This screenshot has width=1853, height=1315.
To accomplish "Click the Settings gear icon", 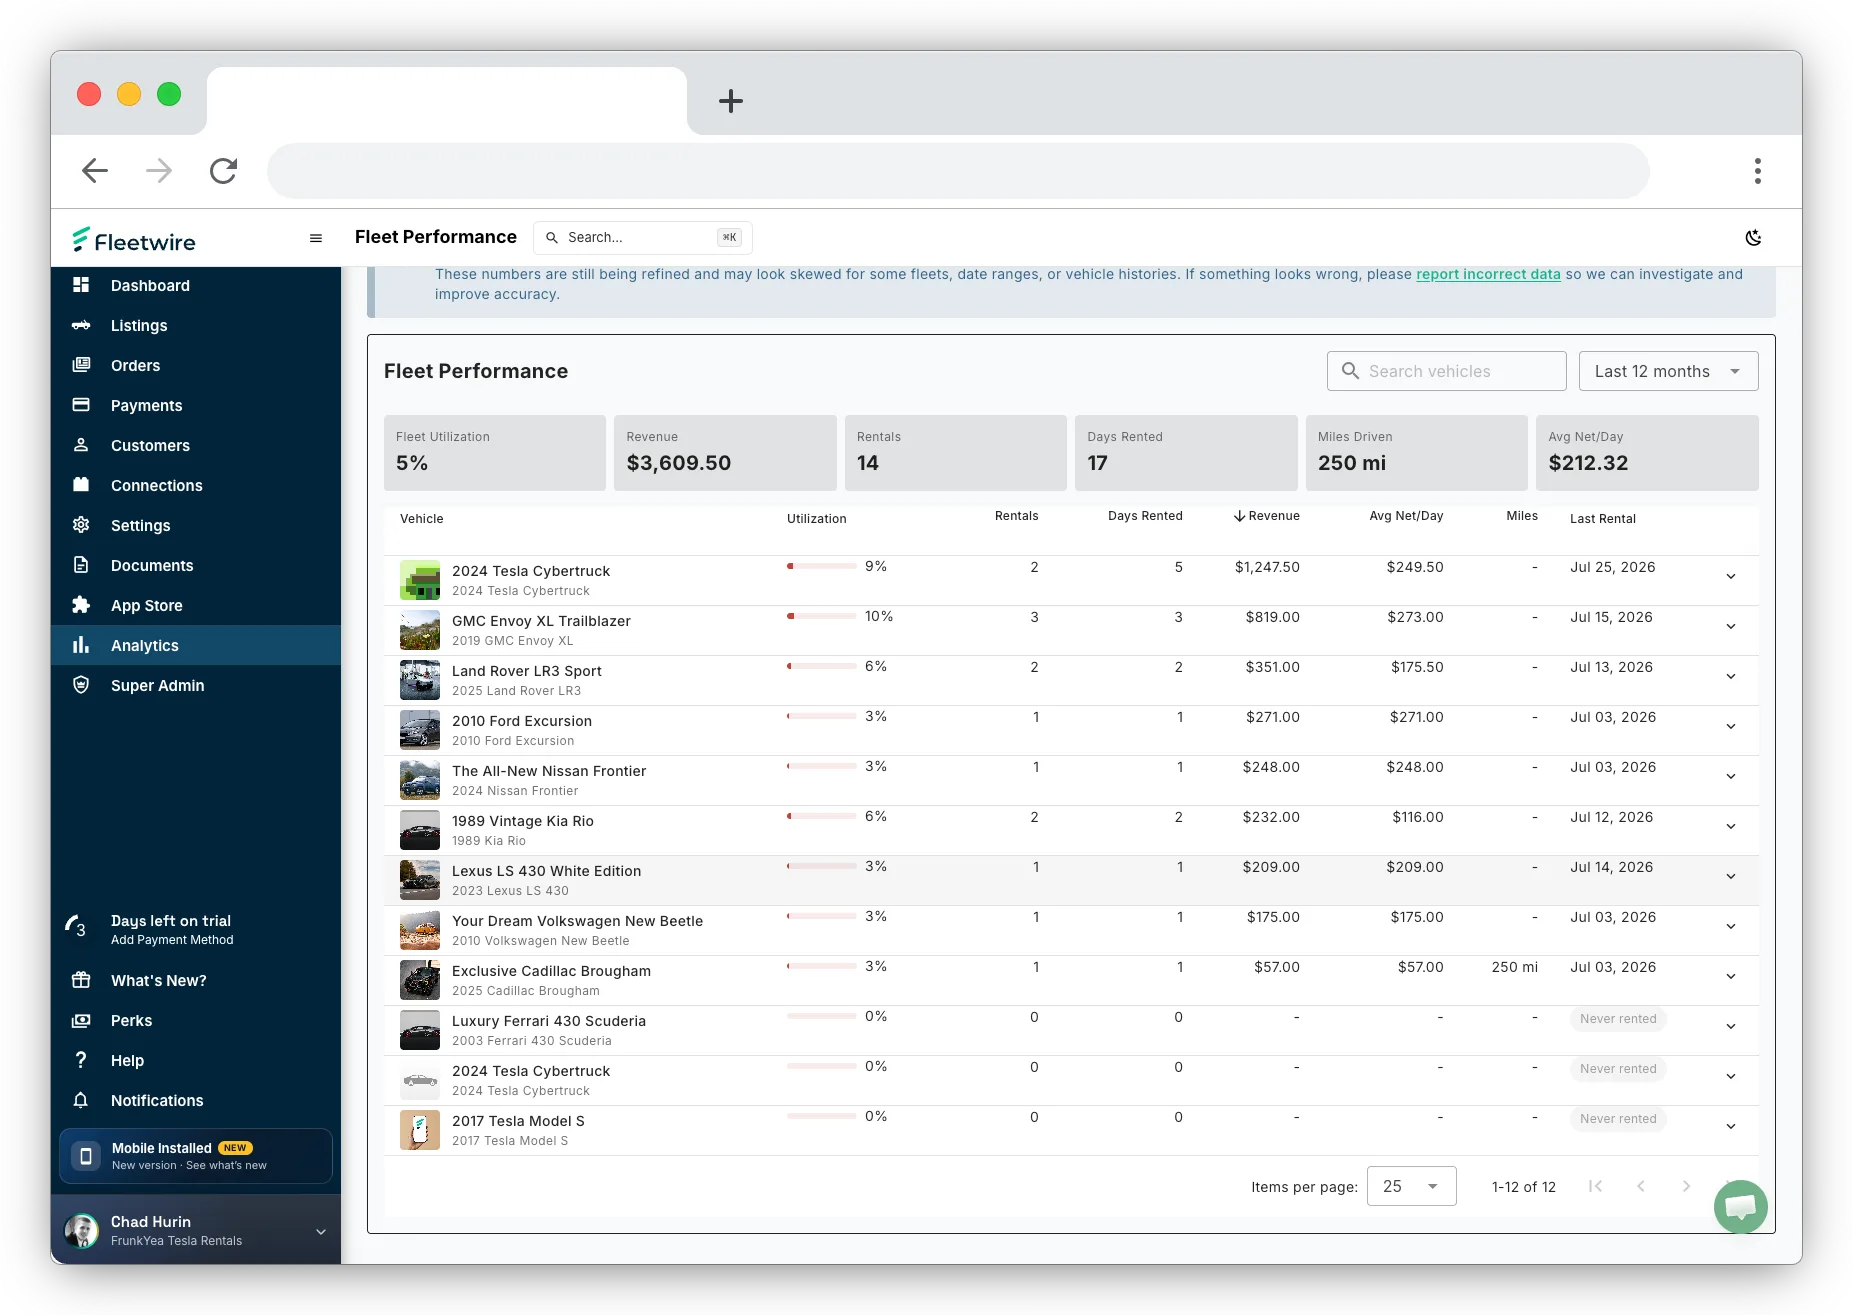I will 81,525.
